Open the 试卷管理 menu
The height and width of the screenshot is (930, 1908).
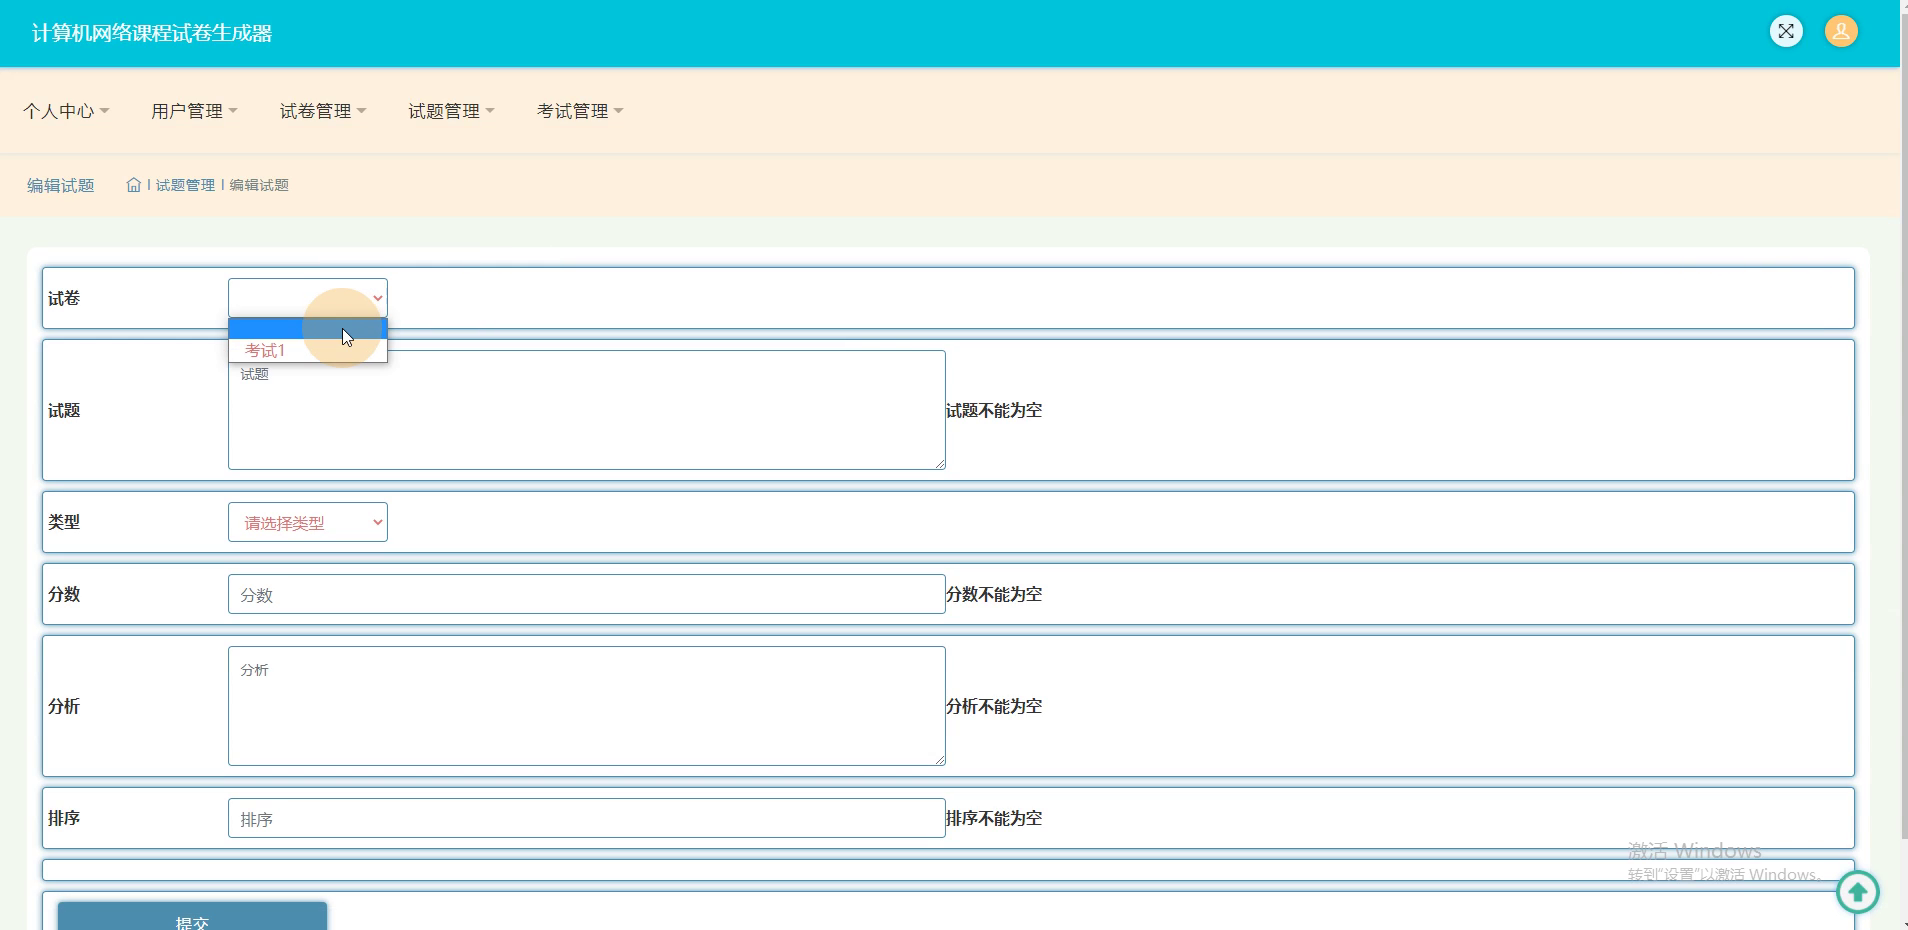pos(323,111)
